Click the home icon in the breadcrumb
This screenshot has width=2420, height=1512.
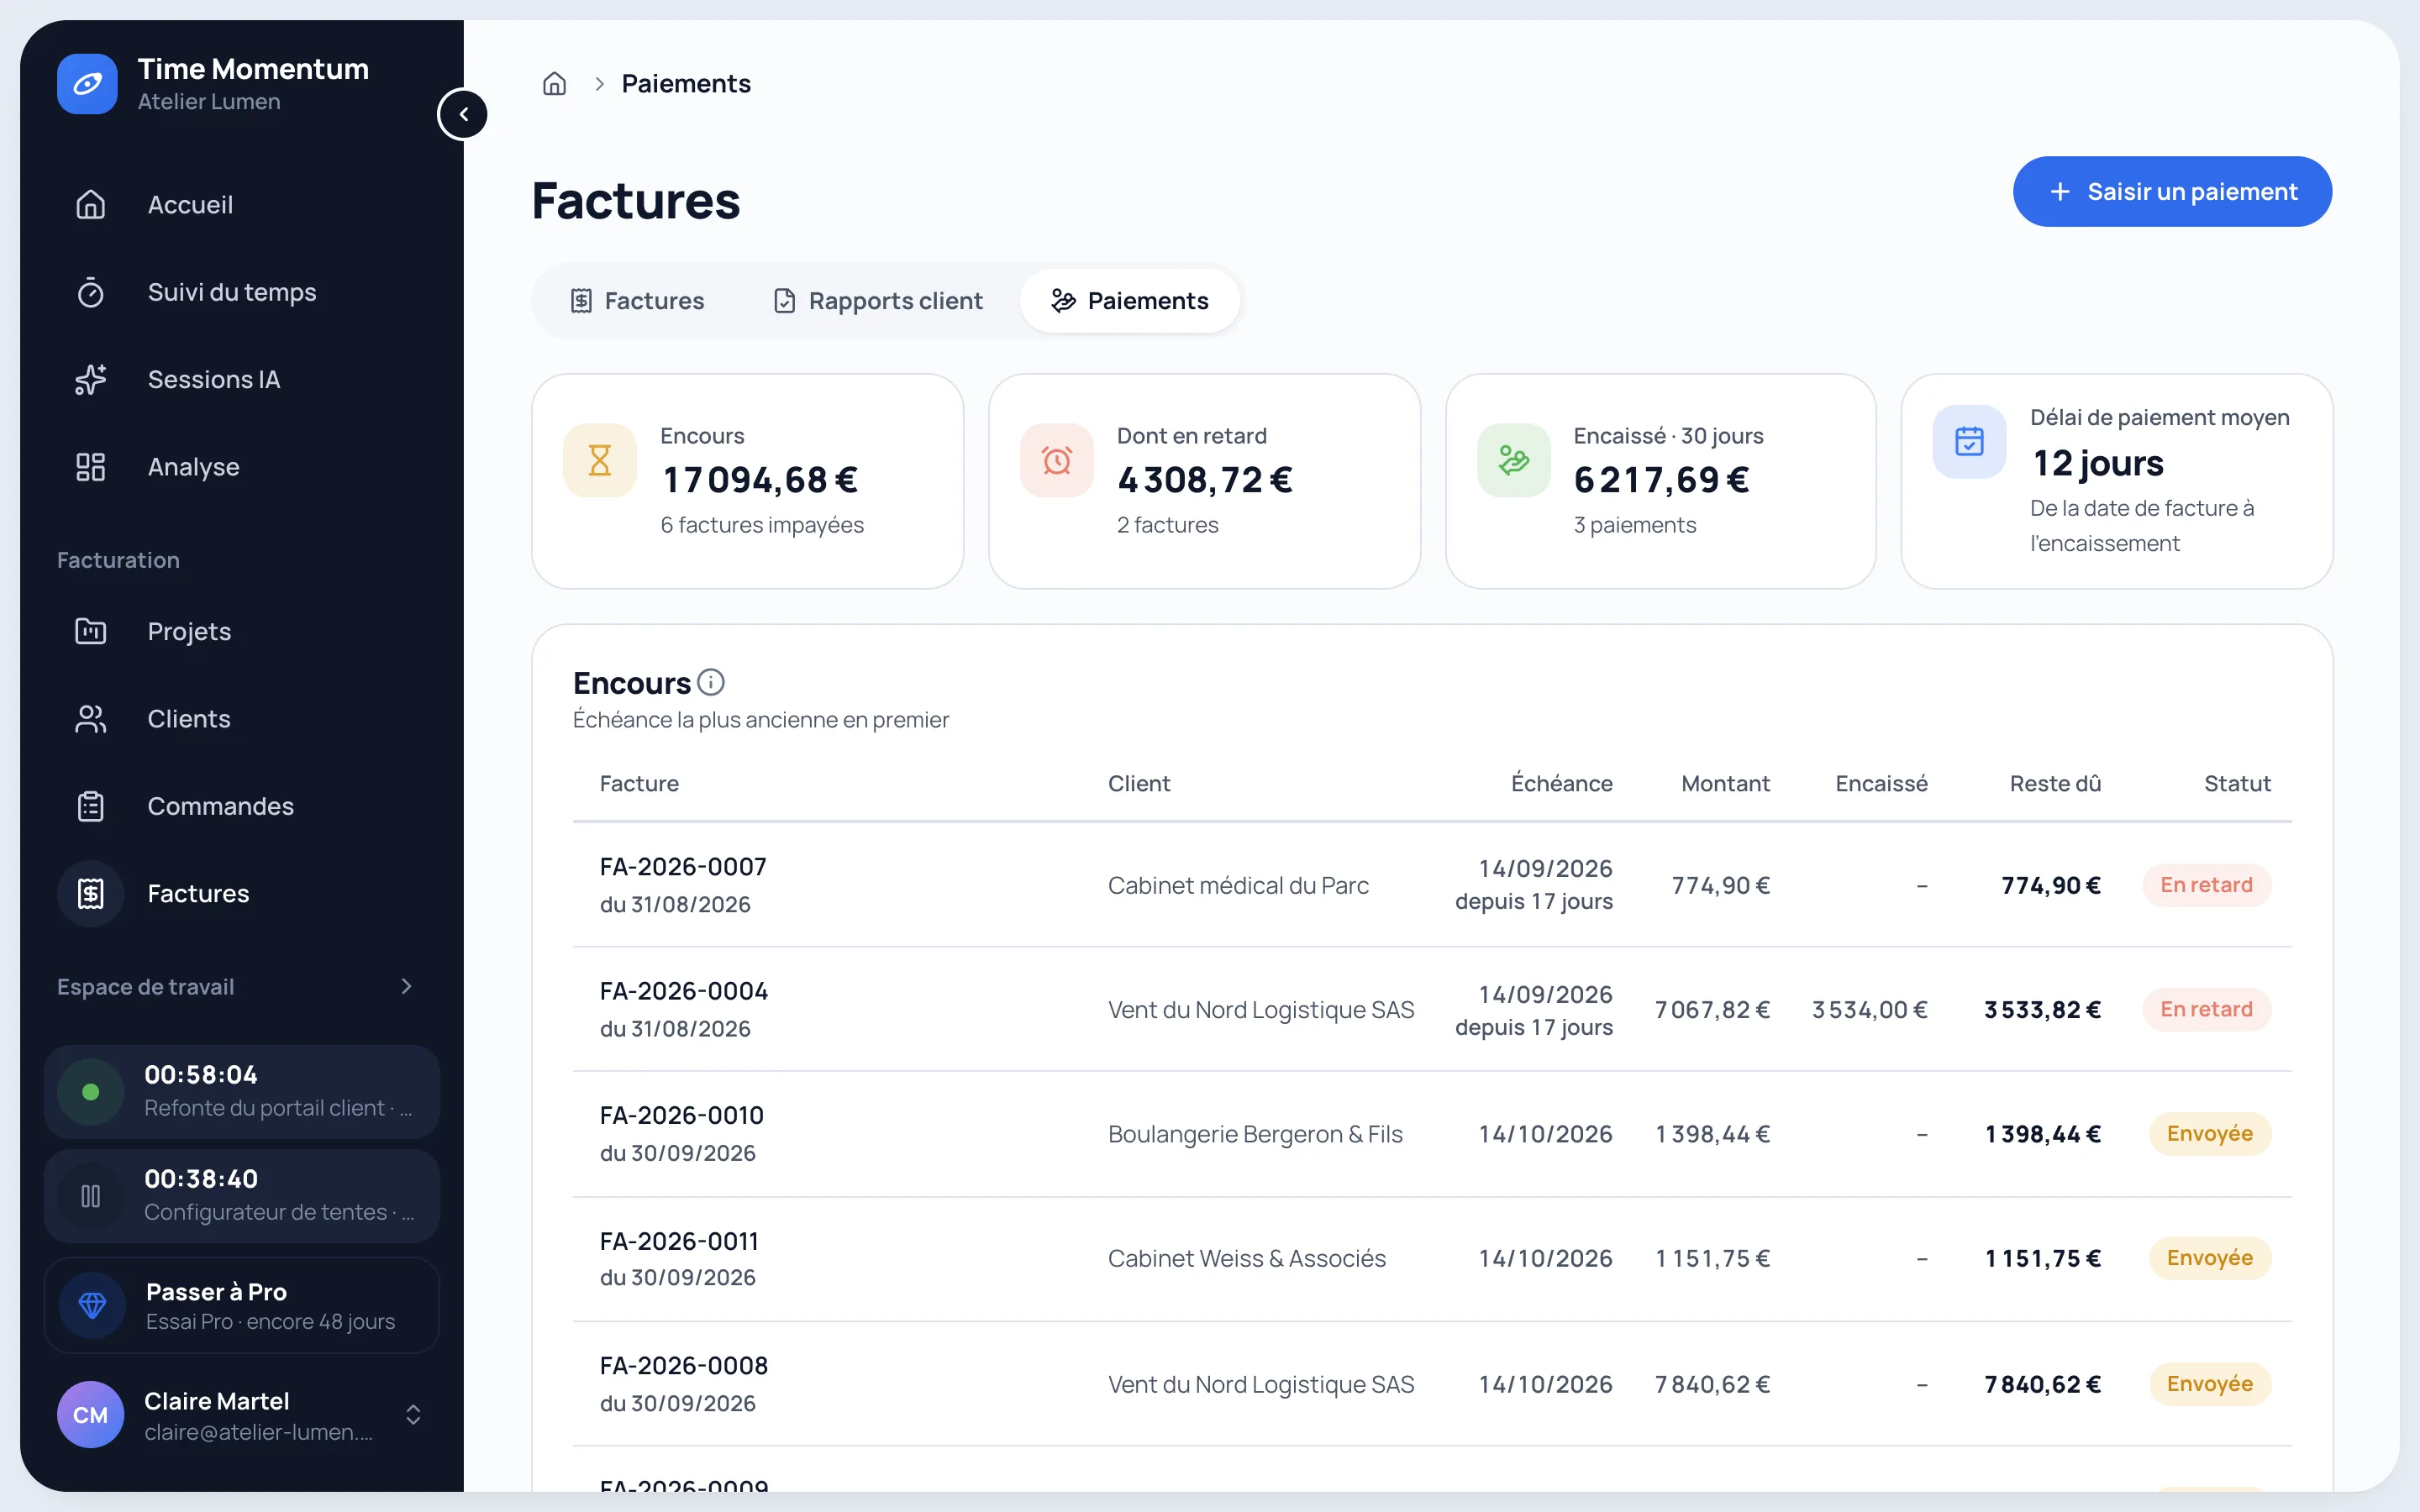(x=554, y=84)
